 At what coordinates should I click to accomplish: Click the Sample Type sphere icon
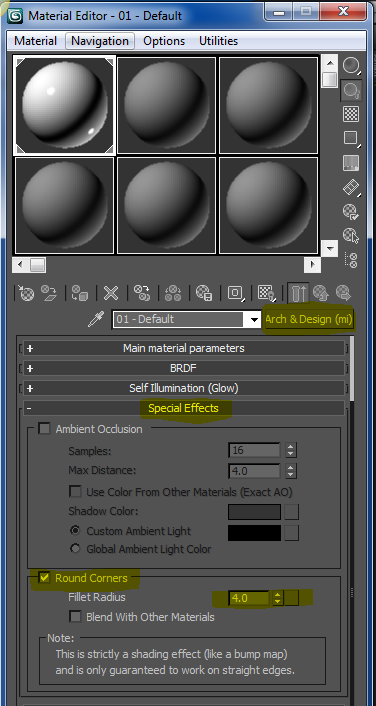(x=351, y=66)
